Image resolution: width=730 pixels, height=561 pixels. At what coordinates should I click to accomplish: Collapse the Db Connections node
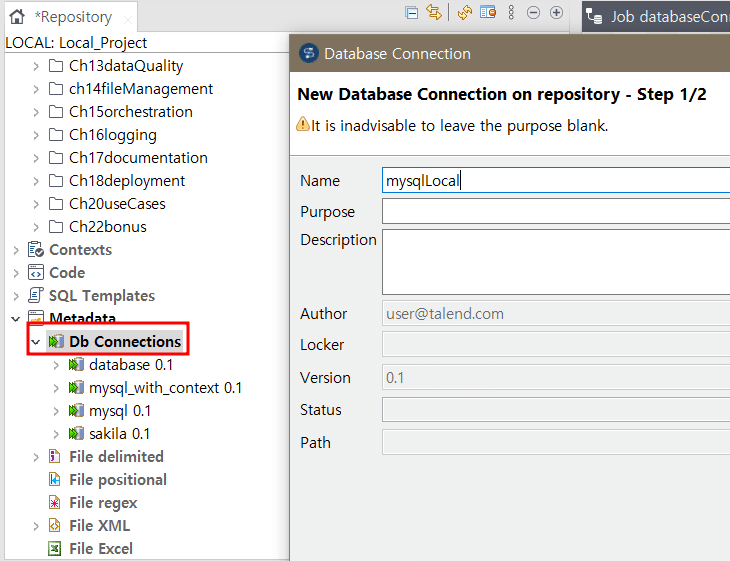(36, 342)
